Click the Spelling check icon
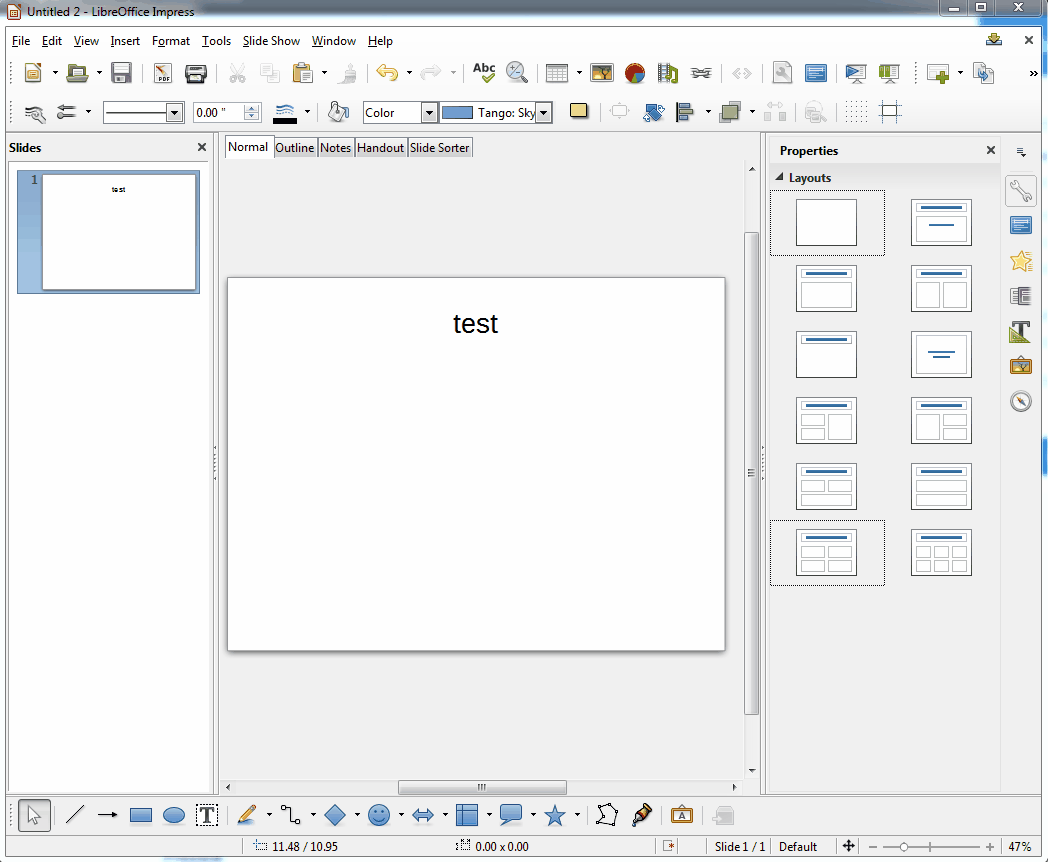 [x=484, y=73]
